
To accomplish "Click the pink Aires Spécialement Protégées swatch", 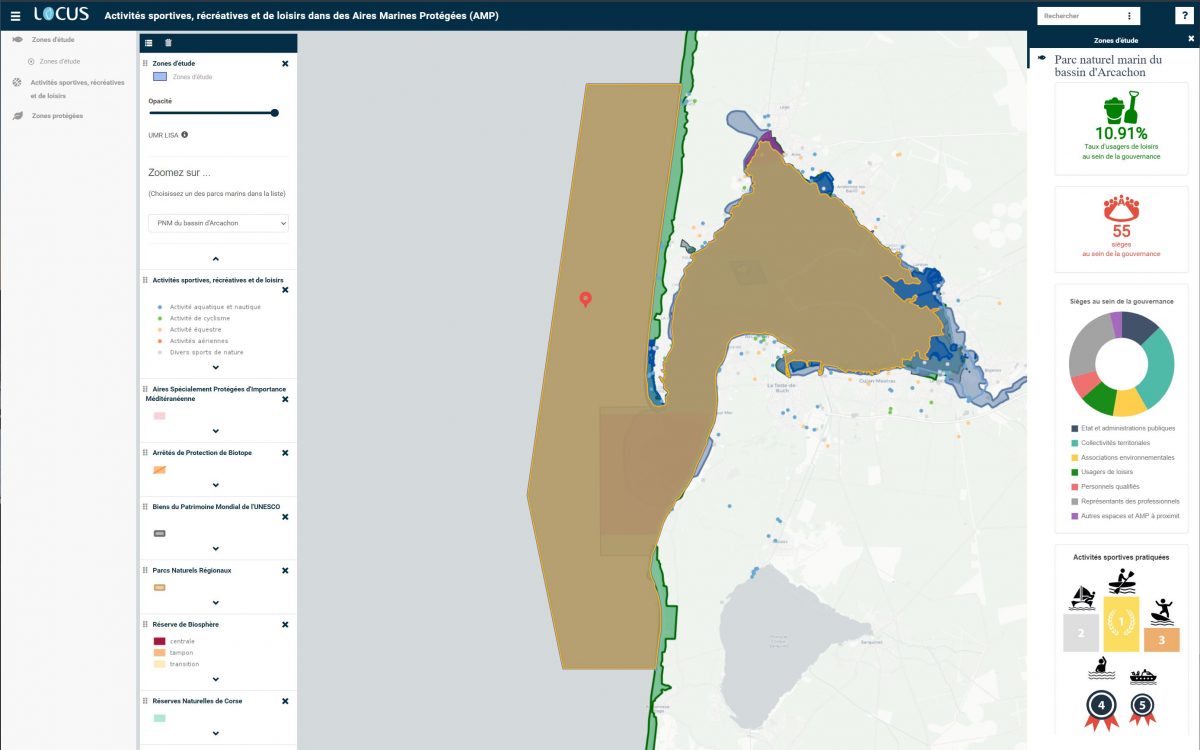I will [159, 415].
